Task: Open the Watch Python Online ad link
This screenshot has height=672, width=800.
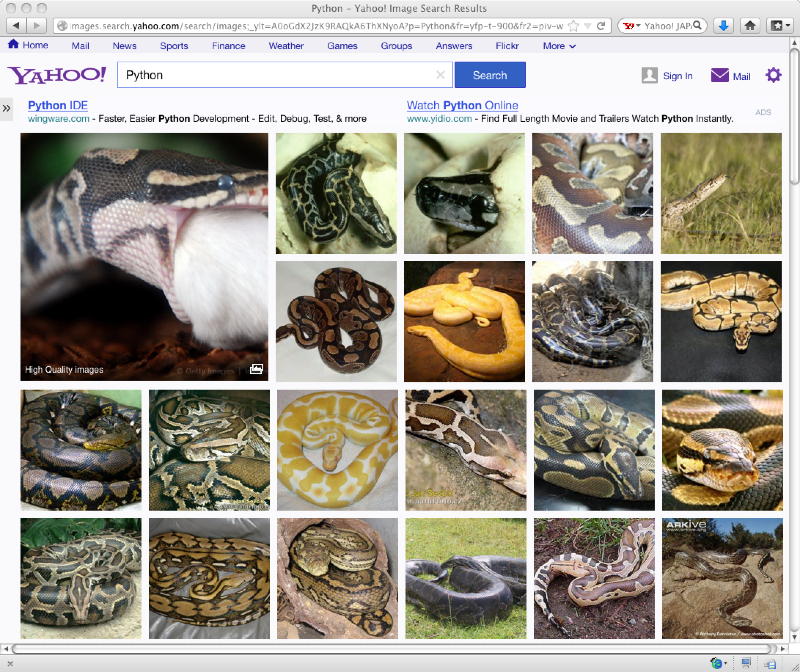Action: click(462, 105)
